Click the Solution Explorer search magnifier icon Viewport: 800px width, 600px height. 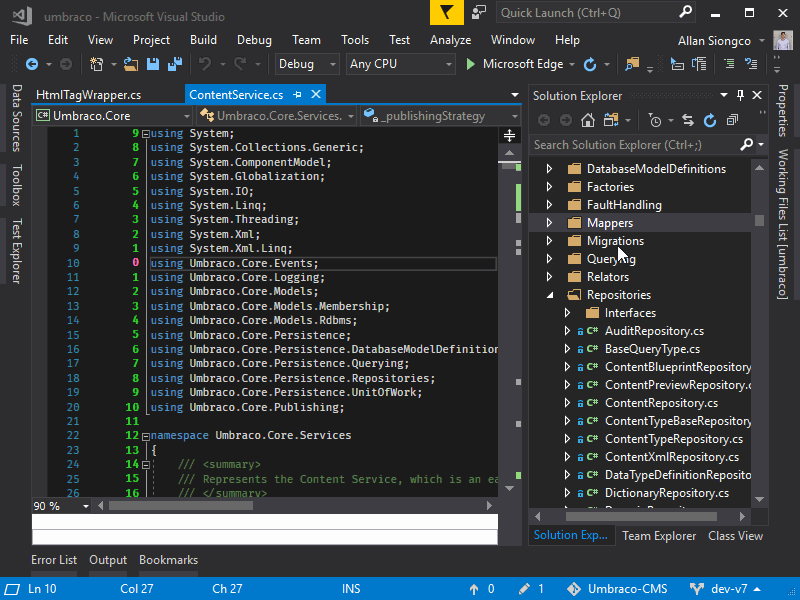746,145
